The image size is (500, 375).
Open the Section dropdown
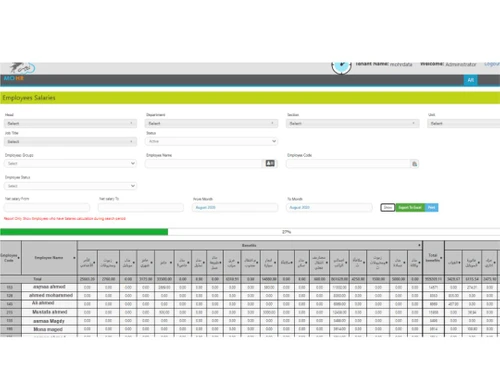(x=353, y=124)
